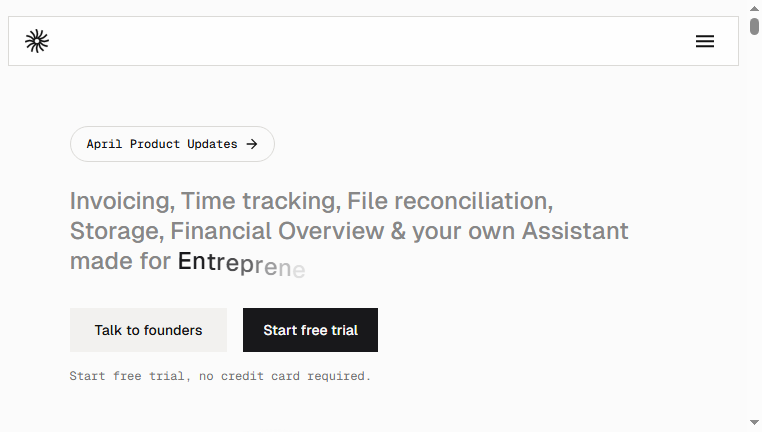Image resolution: width=762 pixels, height=432 pixels.
Task: Click the scrollbar up arrow
Action: (754, 8)
